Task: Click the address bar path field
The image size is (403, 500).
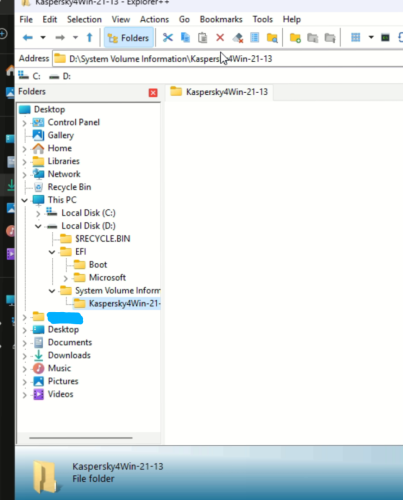Action: [x=227, y=59]
